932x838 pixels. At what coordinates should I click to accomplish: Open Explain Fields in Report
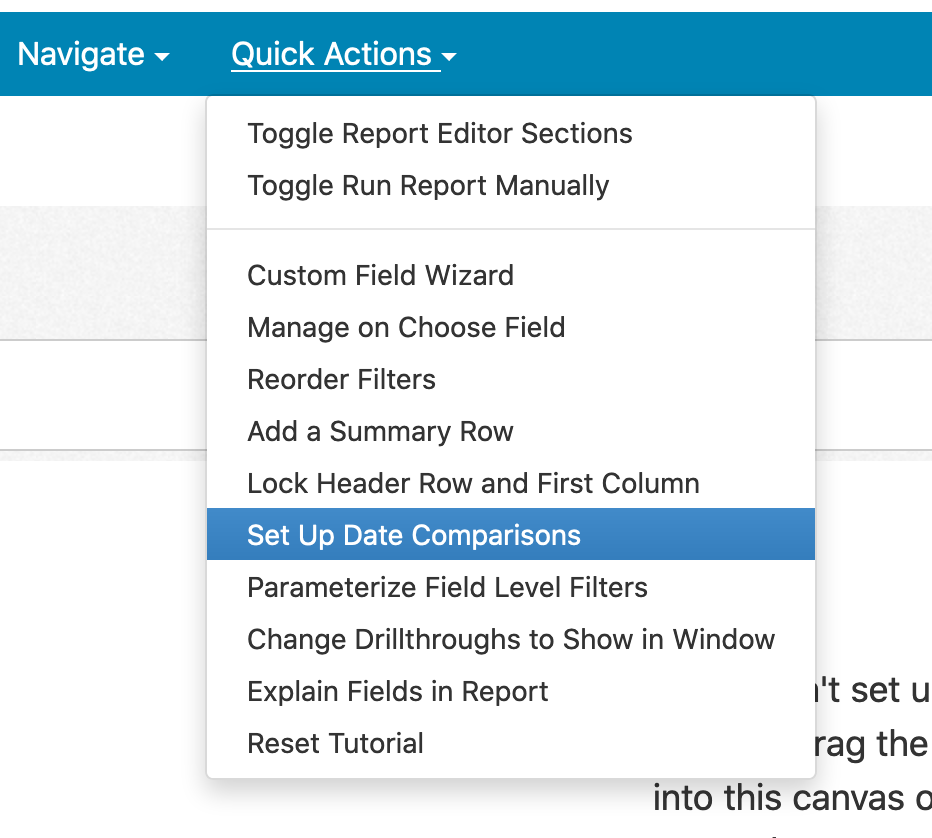397,692
